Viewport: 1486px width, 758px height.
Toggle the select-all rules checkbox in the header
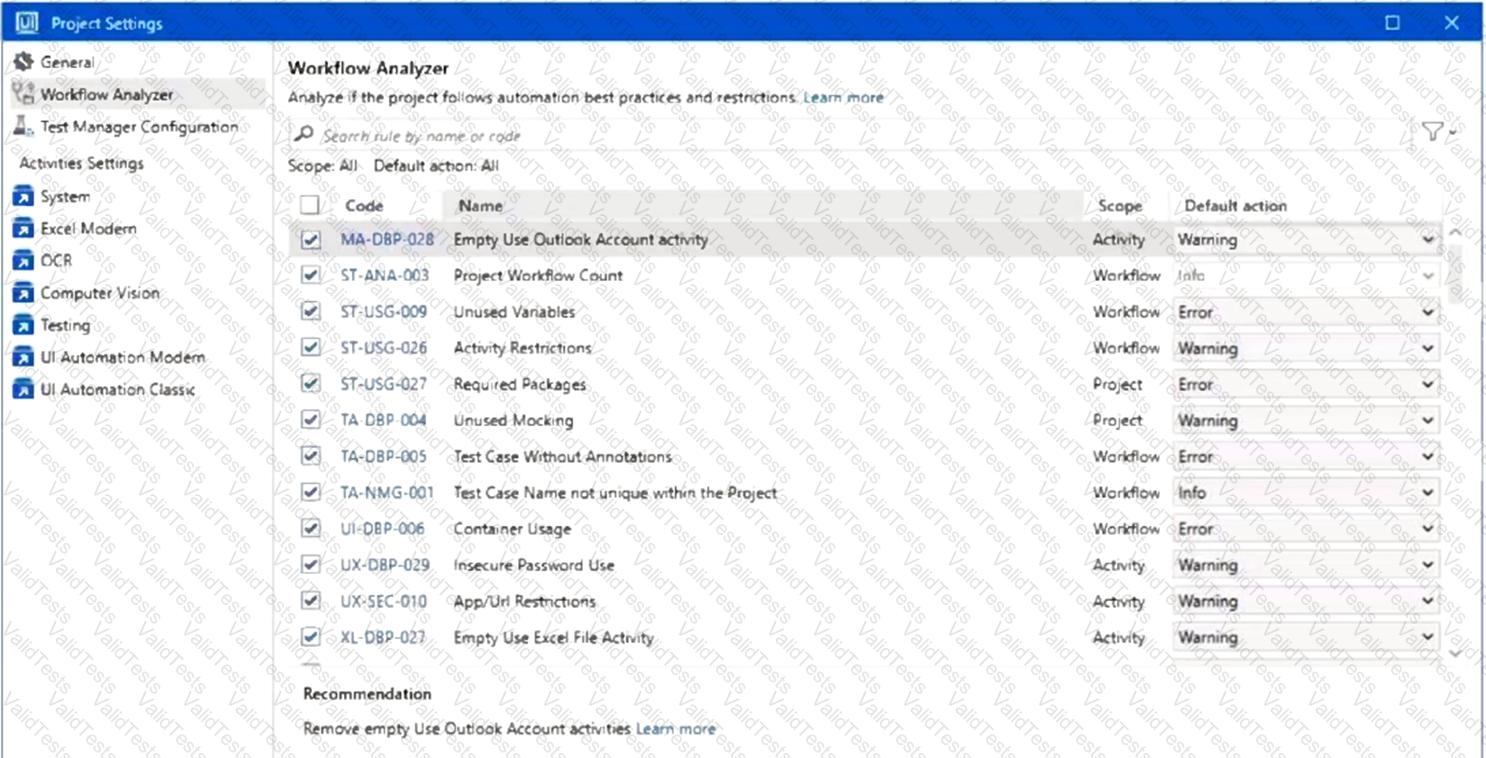coord(311,204)
